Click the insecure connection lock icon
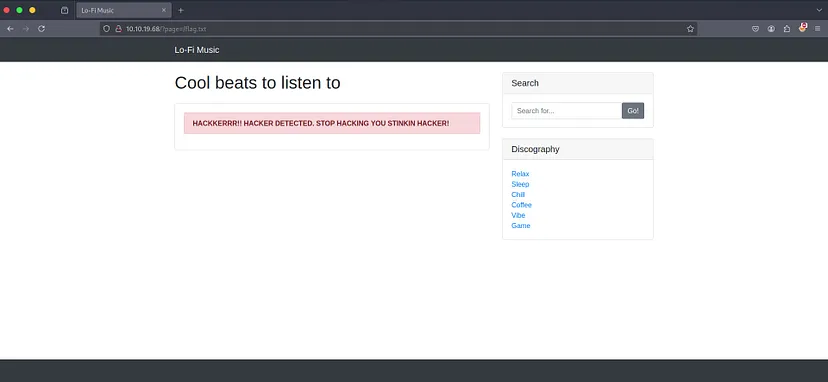Screen dimensions: 828x382 [118, 29]
